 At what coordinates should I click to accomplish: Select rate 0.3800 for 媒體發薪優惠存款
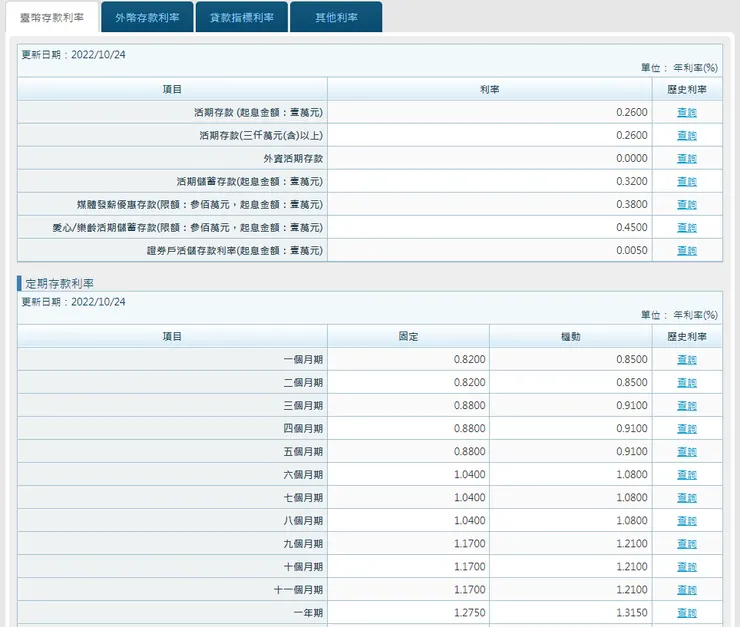tap(631, 204)
